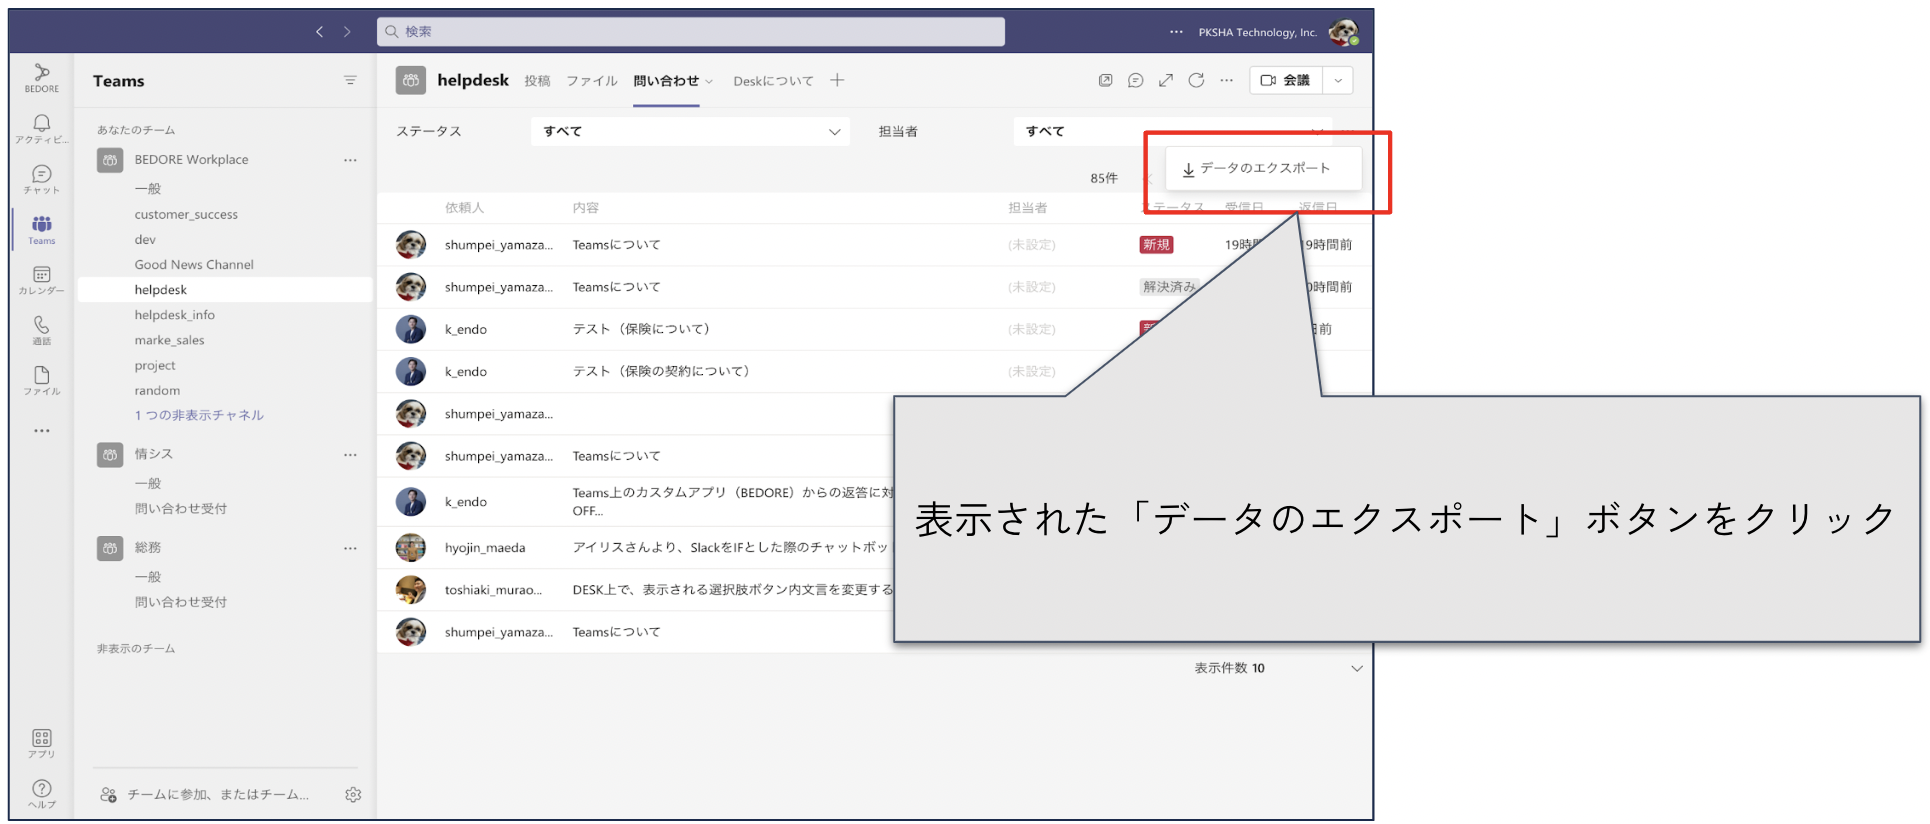Open 情シス team options ellipsis
This screenshot has width=1930, height=824.
tap(350, 455)
